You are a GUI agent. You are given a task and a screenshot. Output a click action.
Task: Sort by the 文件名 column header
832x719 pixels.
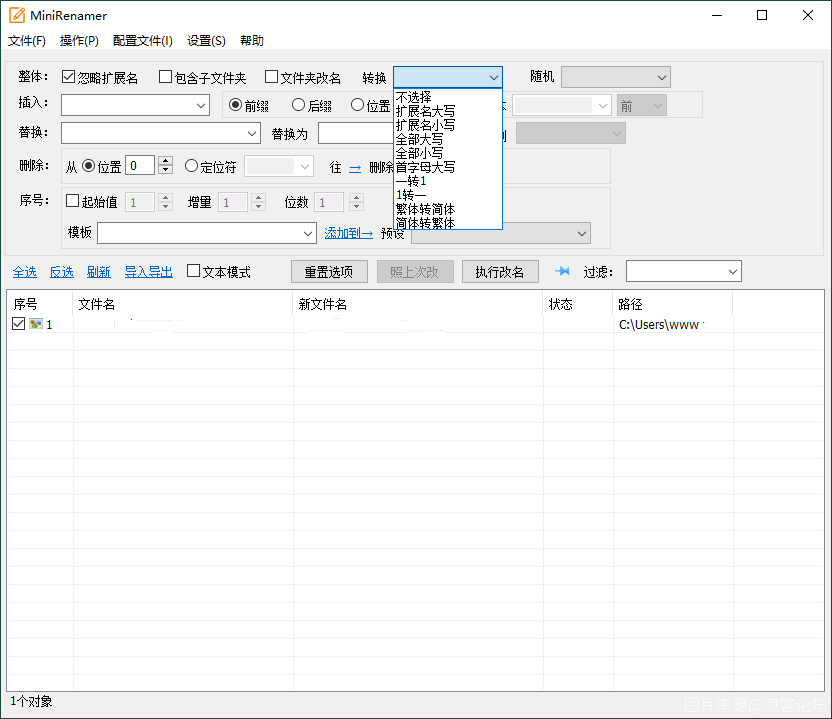(x=183, y=304)
